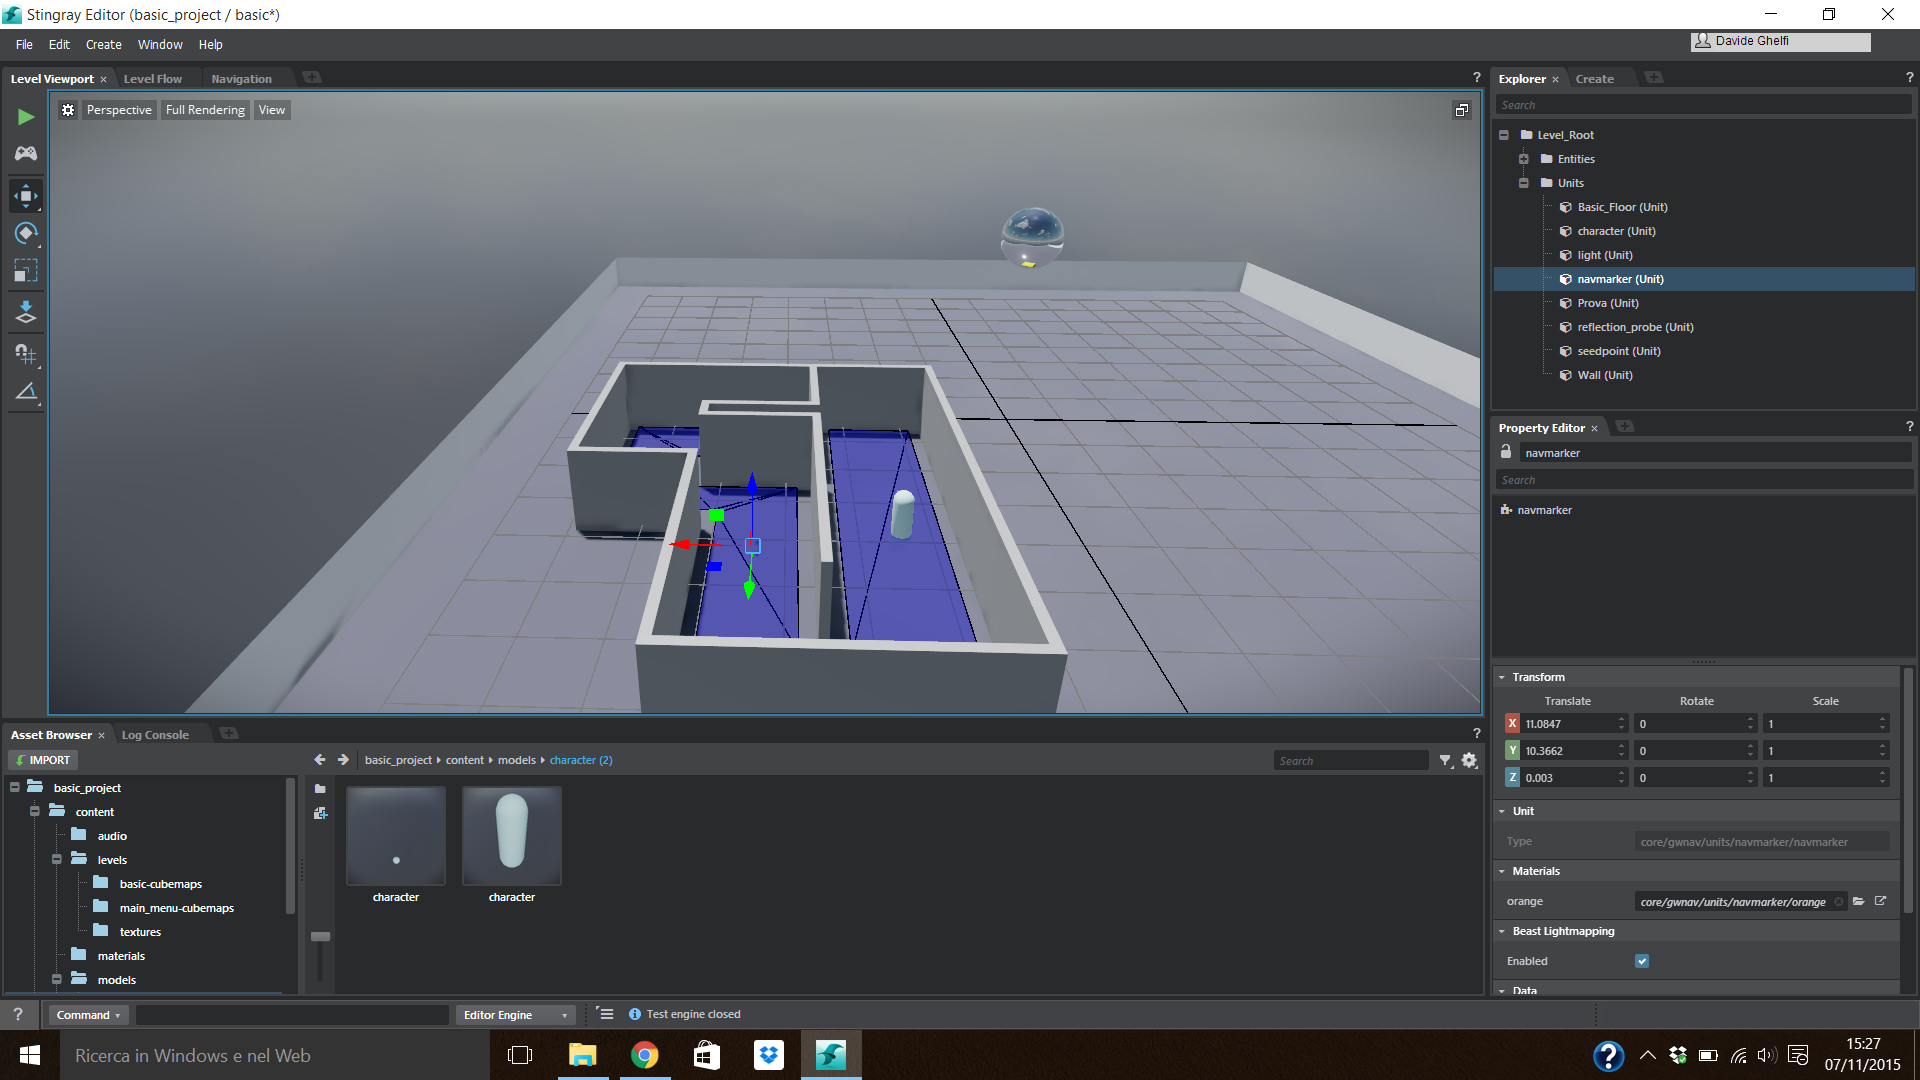Screen dimensions: 1920x1080
Task: Open the Create menu in the menu bar
Action: click(103, 44)
